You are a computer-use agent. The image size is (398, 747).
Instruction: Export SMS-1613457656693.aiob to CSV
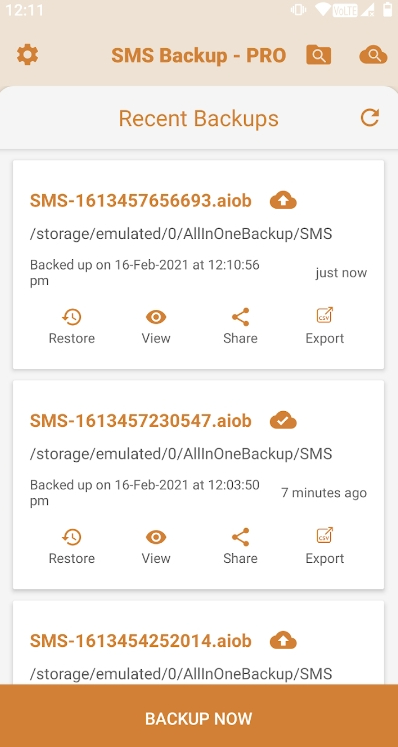[325, 326]
